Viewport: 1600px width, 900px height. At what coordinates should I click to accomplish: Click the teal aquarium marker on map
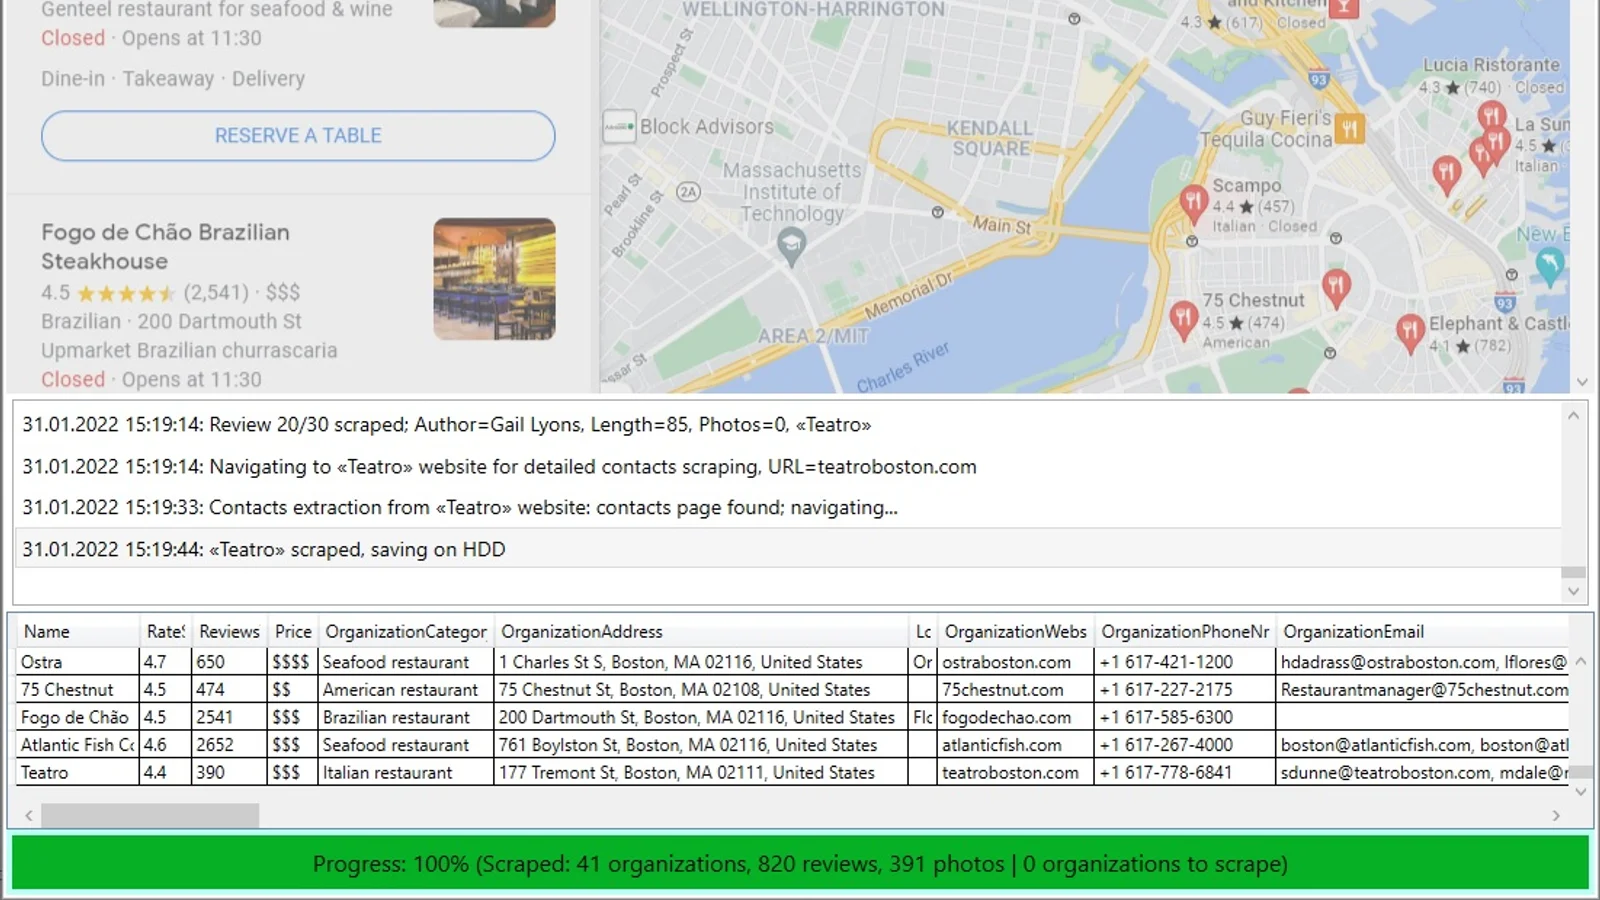(1549, 266)
